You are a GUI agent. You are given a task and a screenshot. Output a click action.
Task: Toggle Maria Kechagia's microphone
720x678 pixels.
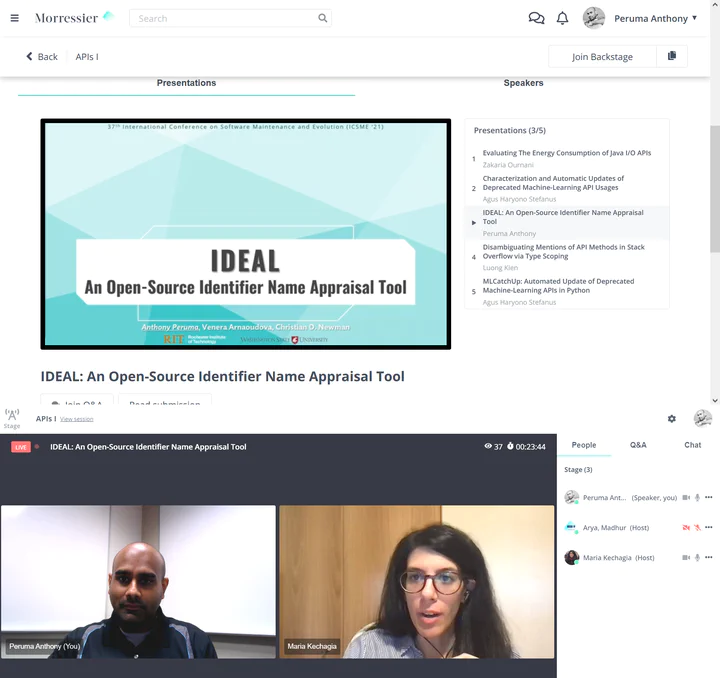tap(697, 557)
